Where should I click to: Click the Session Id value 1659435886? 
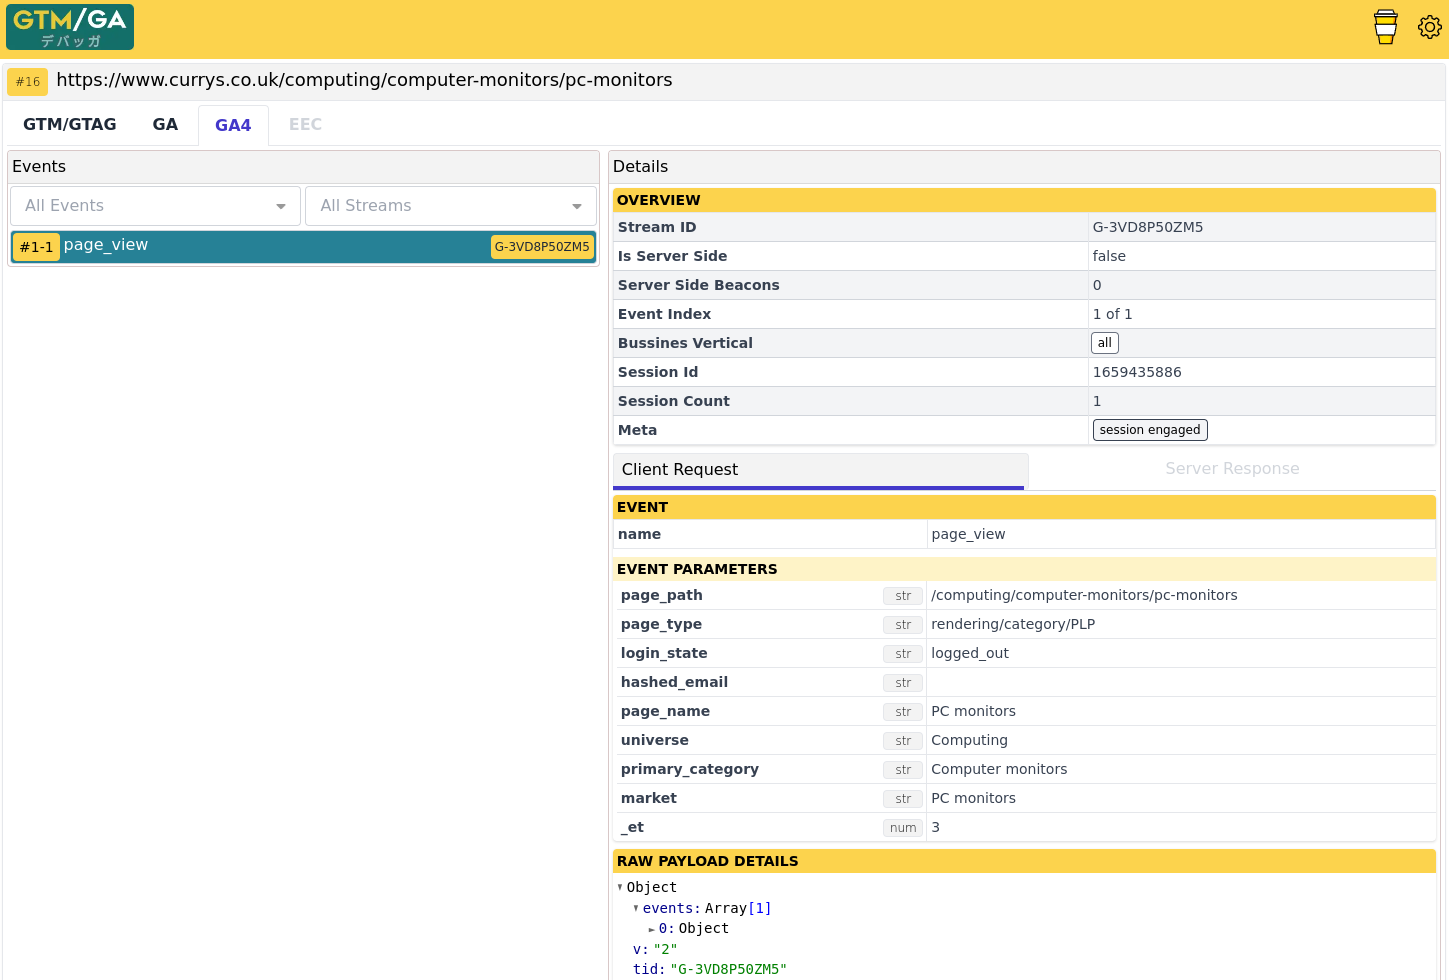tap(1137, 372)
